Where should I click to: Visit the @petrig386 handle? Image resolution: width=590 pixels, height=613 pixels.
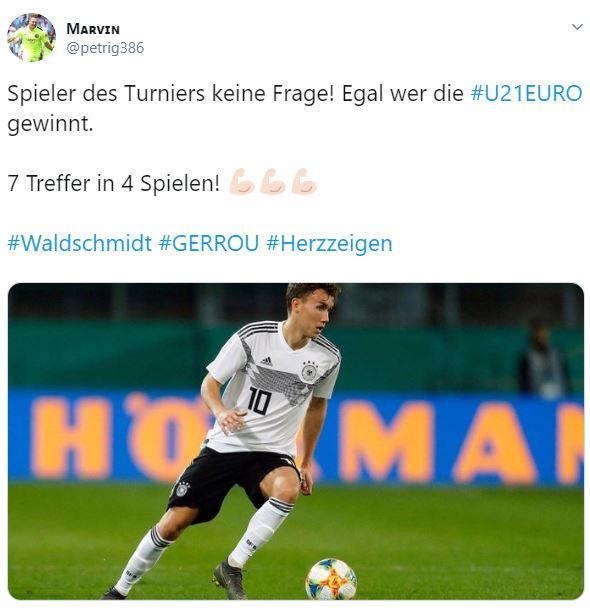pos(105,48)
